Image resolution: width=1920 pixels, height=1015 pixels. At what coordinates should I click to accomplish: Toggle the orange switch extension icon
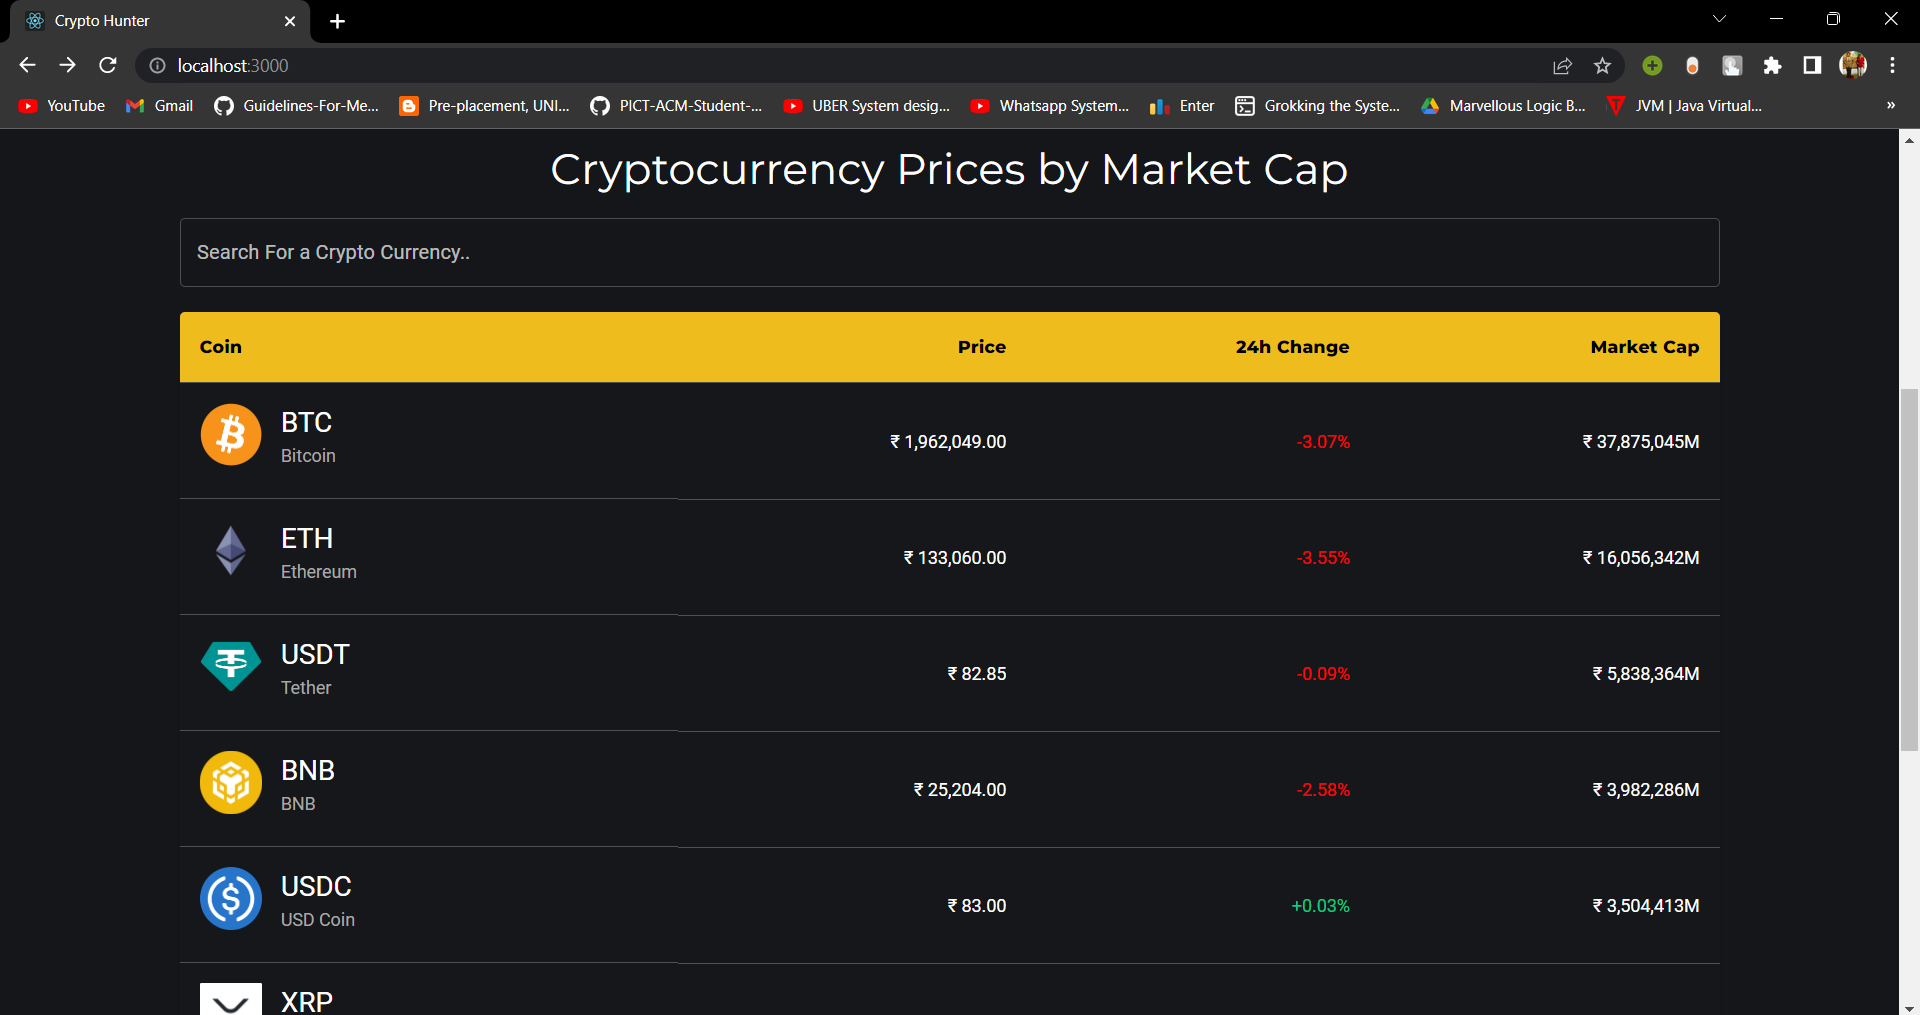[x=1692, y=65]
